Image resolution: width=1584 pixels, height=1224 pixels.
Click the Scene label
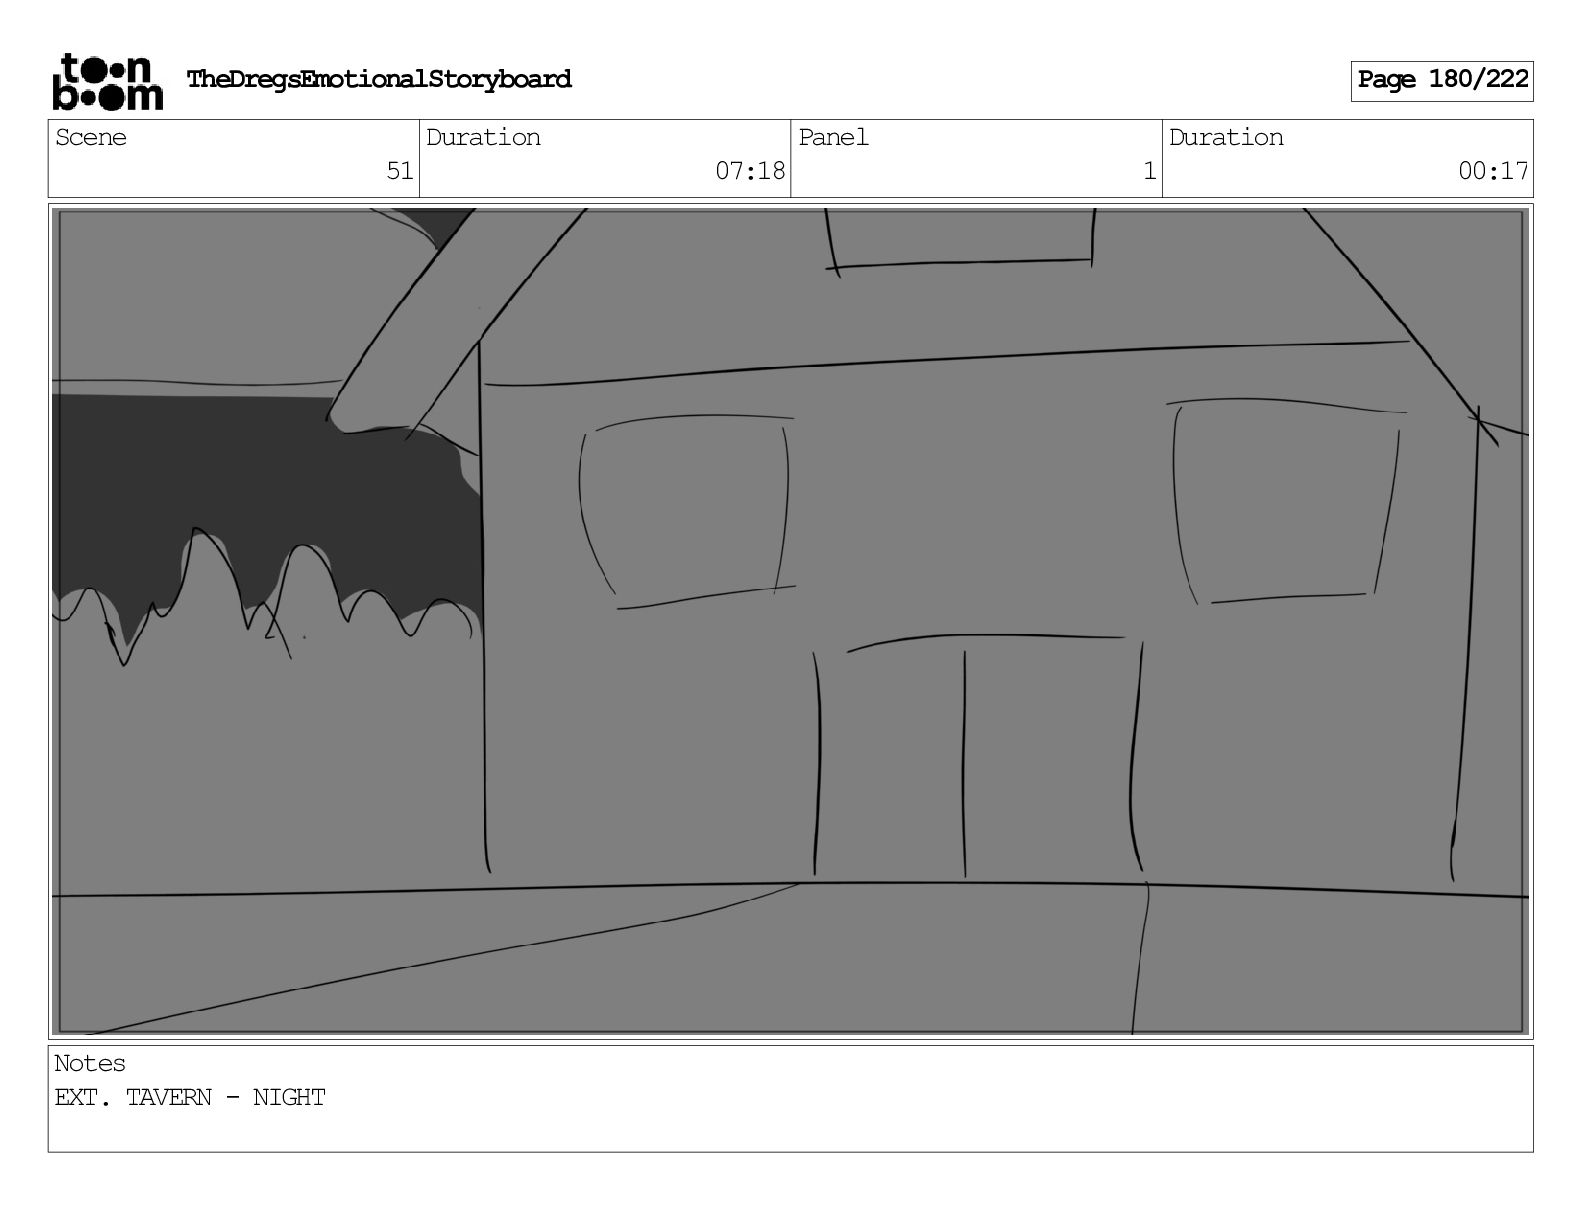[91, 137]
